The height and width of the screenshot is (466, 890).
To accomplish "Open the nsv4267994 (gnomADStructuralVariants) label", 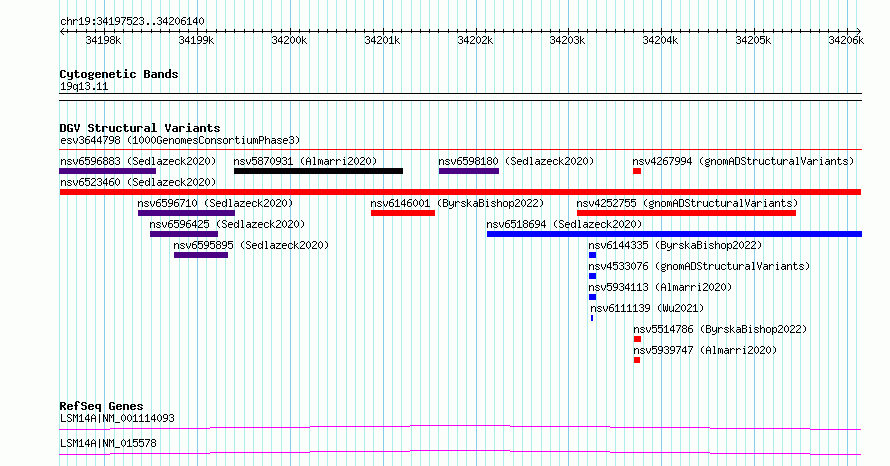I will pos(744,161).
